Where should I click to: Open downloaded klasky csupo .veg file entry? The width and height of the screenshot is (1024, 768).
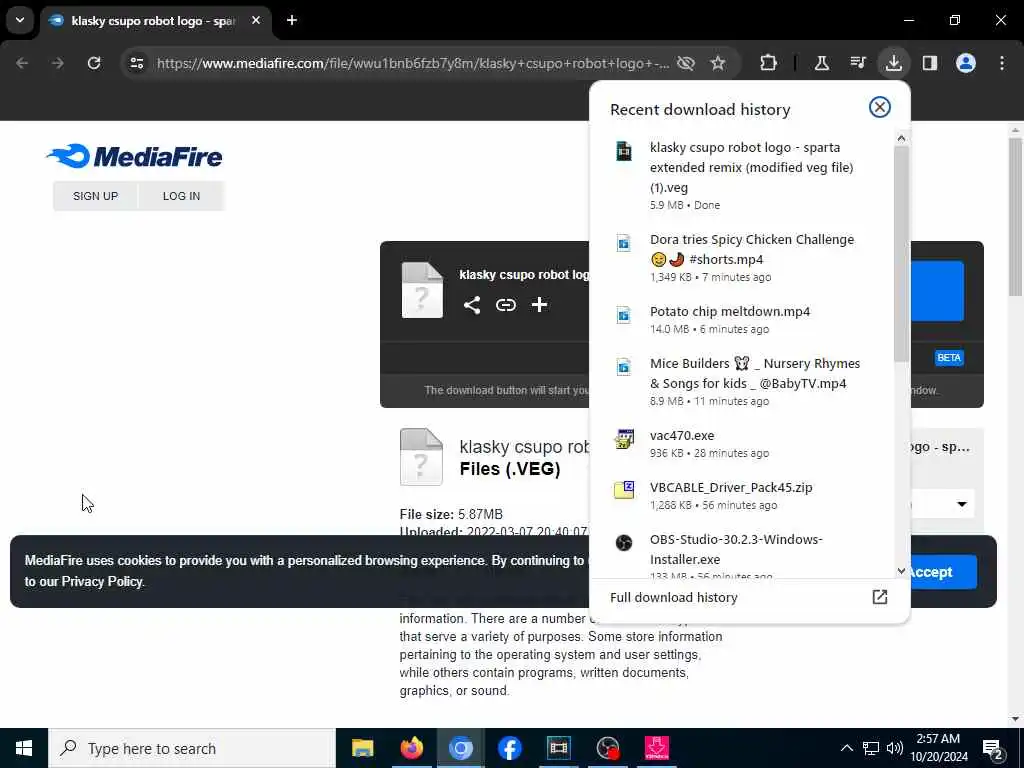coord(742,175)
